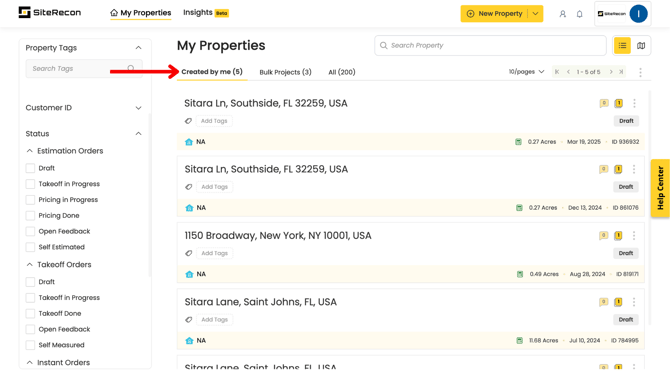Collapse the Estimation Orders group

(x=29, y=150)
